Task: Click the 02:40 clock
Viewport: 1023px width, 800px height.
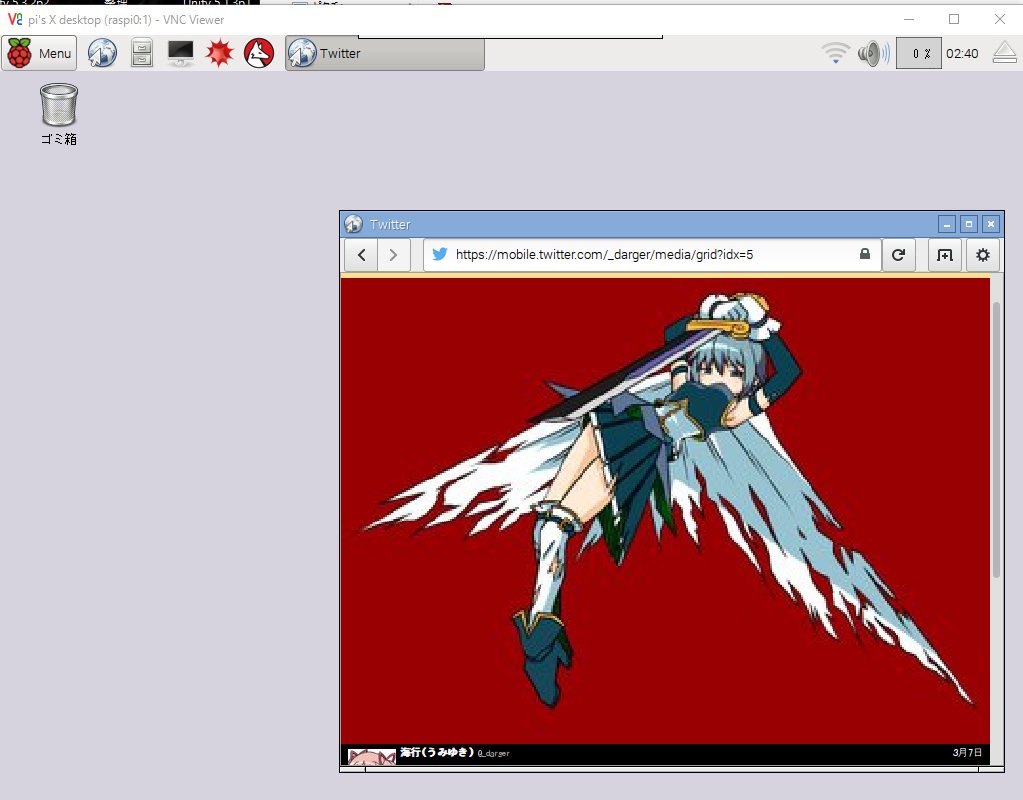Action: pyautogui.click(x=962, y=54)
